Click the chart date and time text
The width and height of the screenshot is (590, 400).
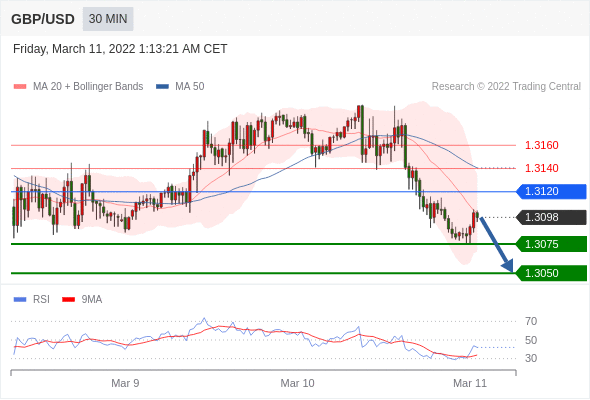[120, 49]
